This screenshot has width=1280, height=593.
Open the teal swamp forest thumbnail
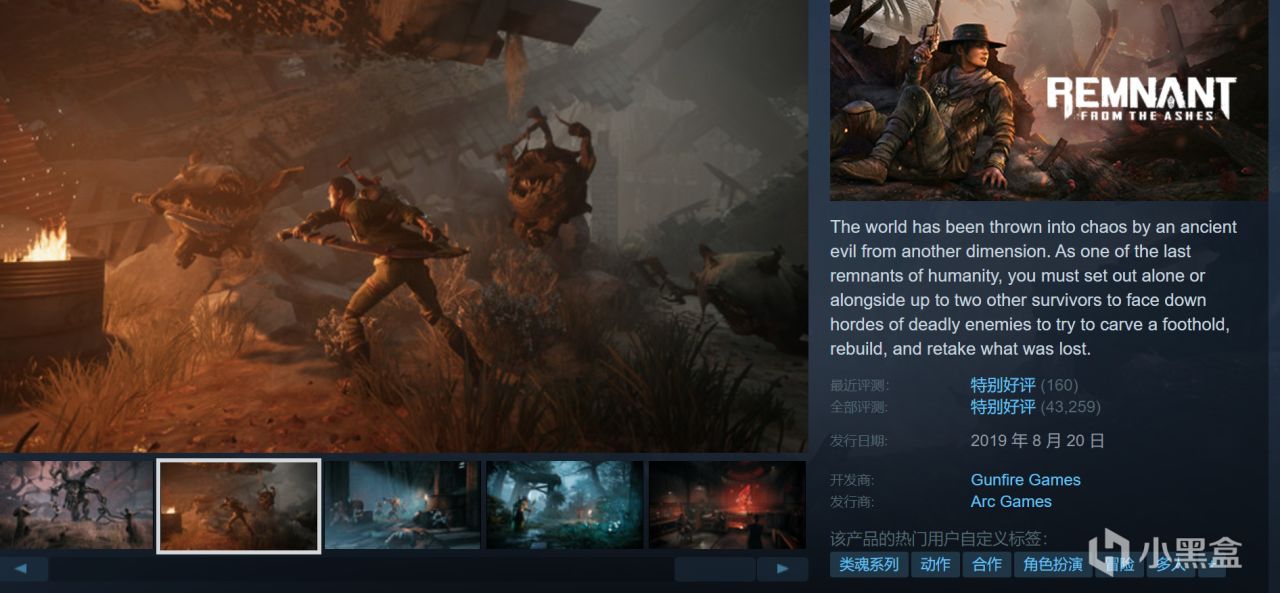(x=565, y=504)
